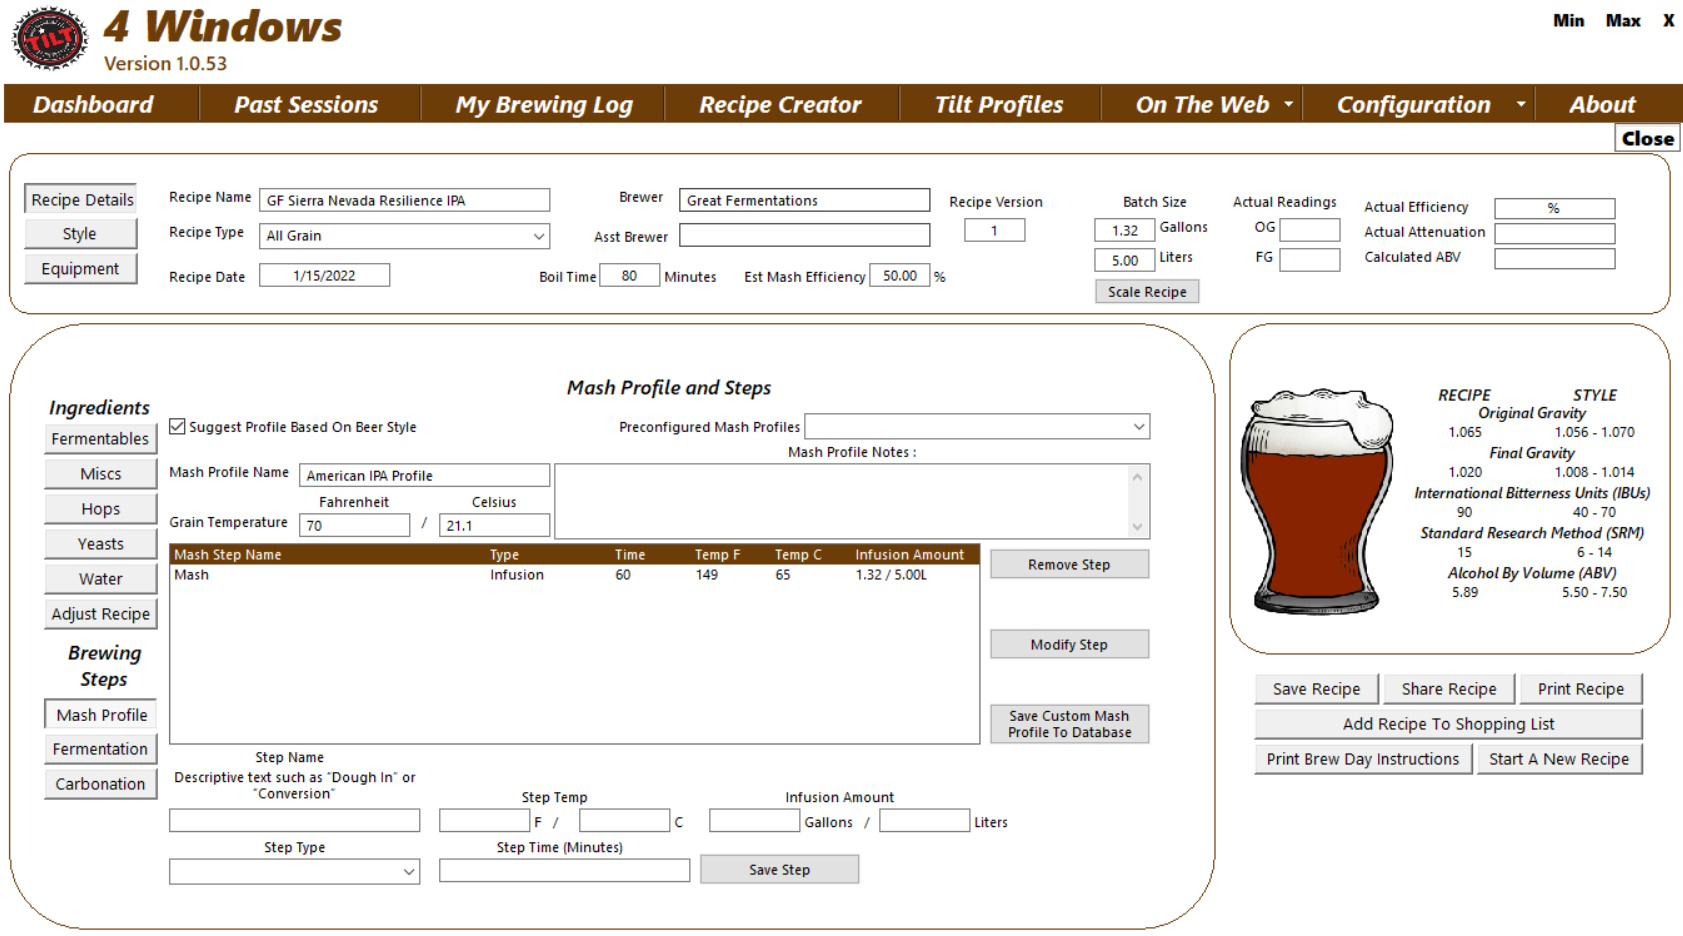Click the TILT logo icon
This screenshot has height=936, width=1683.
49,39
